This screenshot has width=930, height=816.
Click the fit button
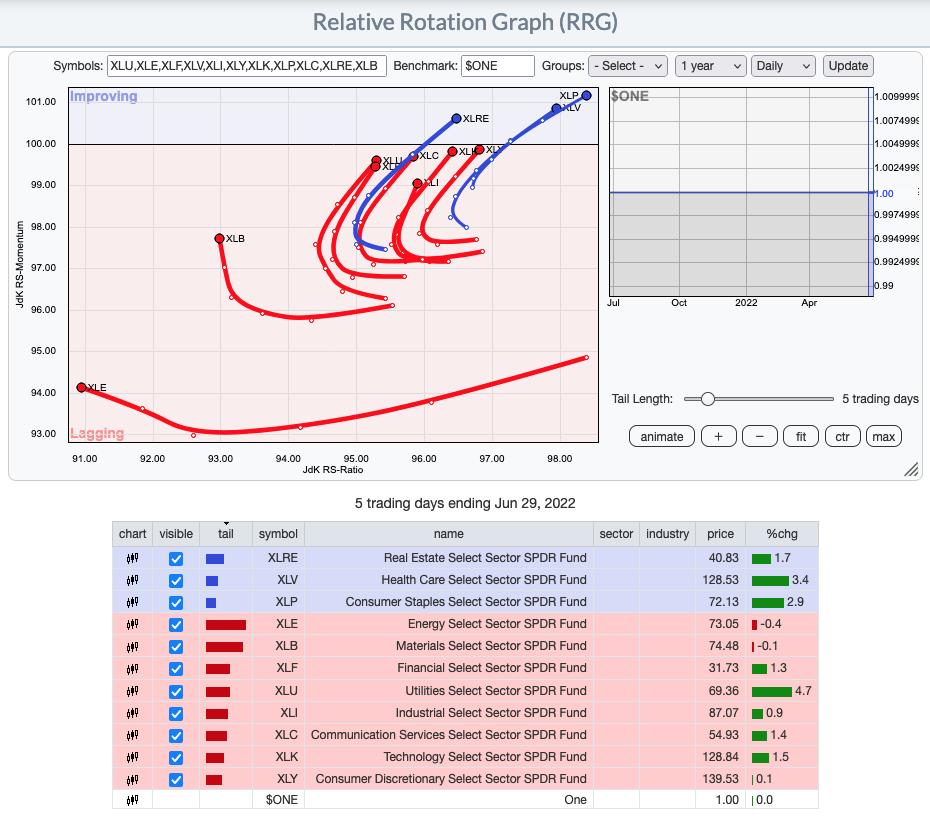(x=801, y=436)
